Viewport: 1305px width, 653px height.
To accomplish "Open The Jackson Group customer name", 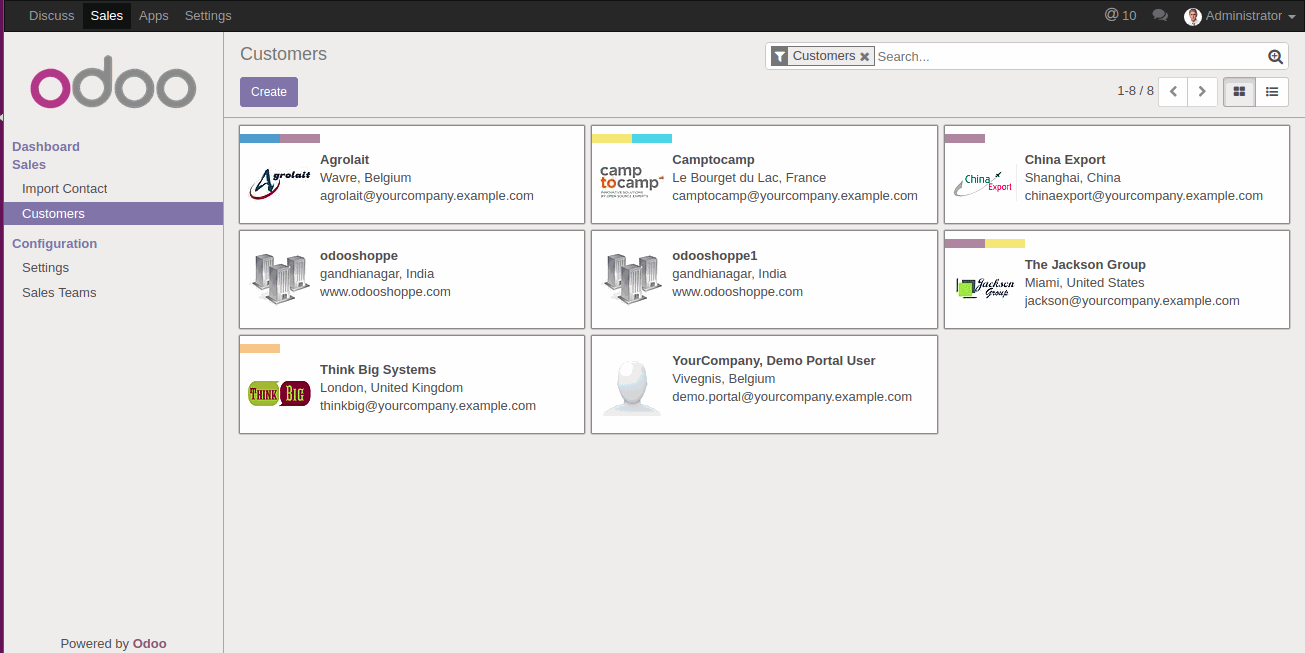I will pos(1085,265).
